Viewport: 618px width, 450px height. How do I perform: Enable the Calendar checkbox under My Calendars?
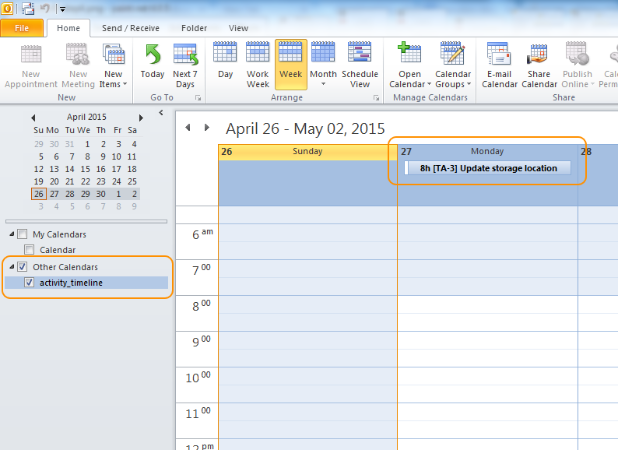[x=28, y=249]
